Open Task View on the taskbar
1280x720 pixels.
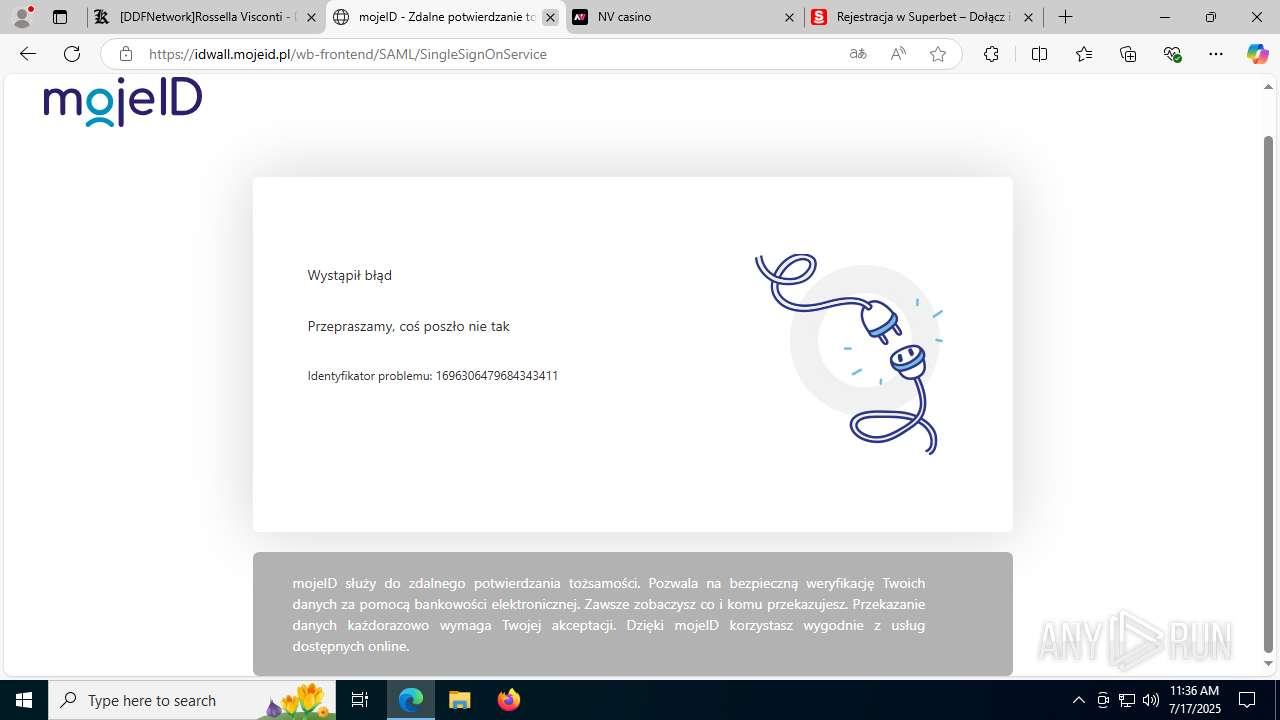point(361,700)
